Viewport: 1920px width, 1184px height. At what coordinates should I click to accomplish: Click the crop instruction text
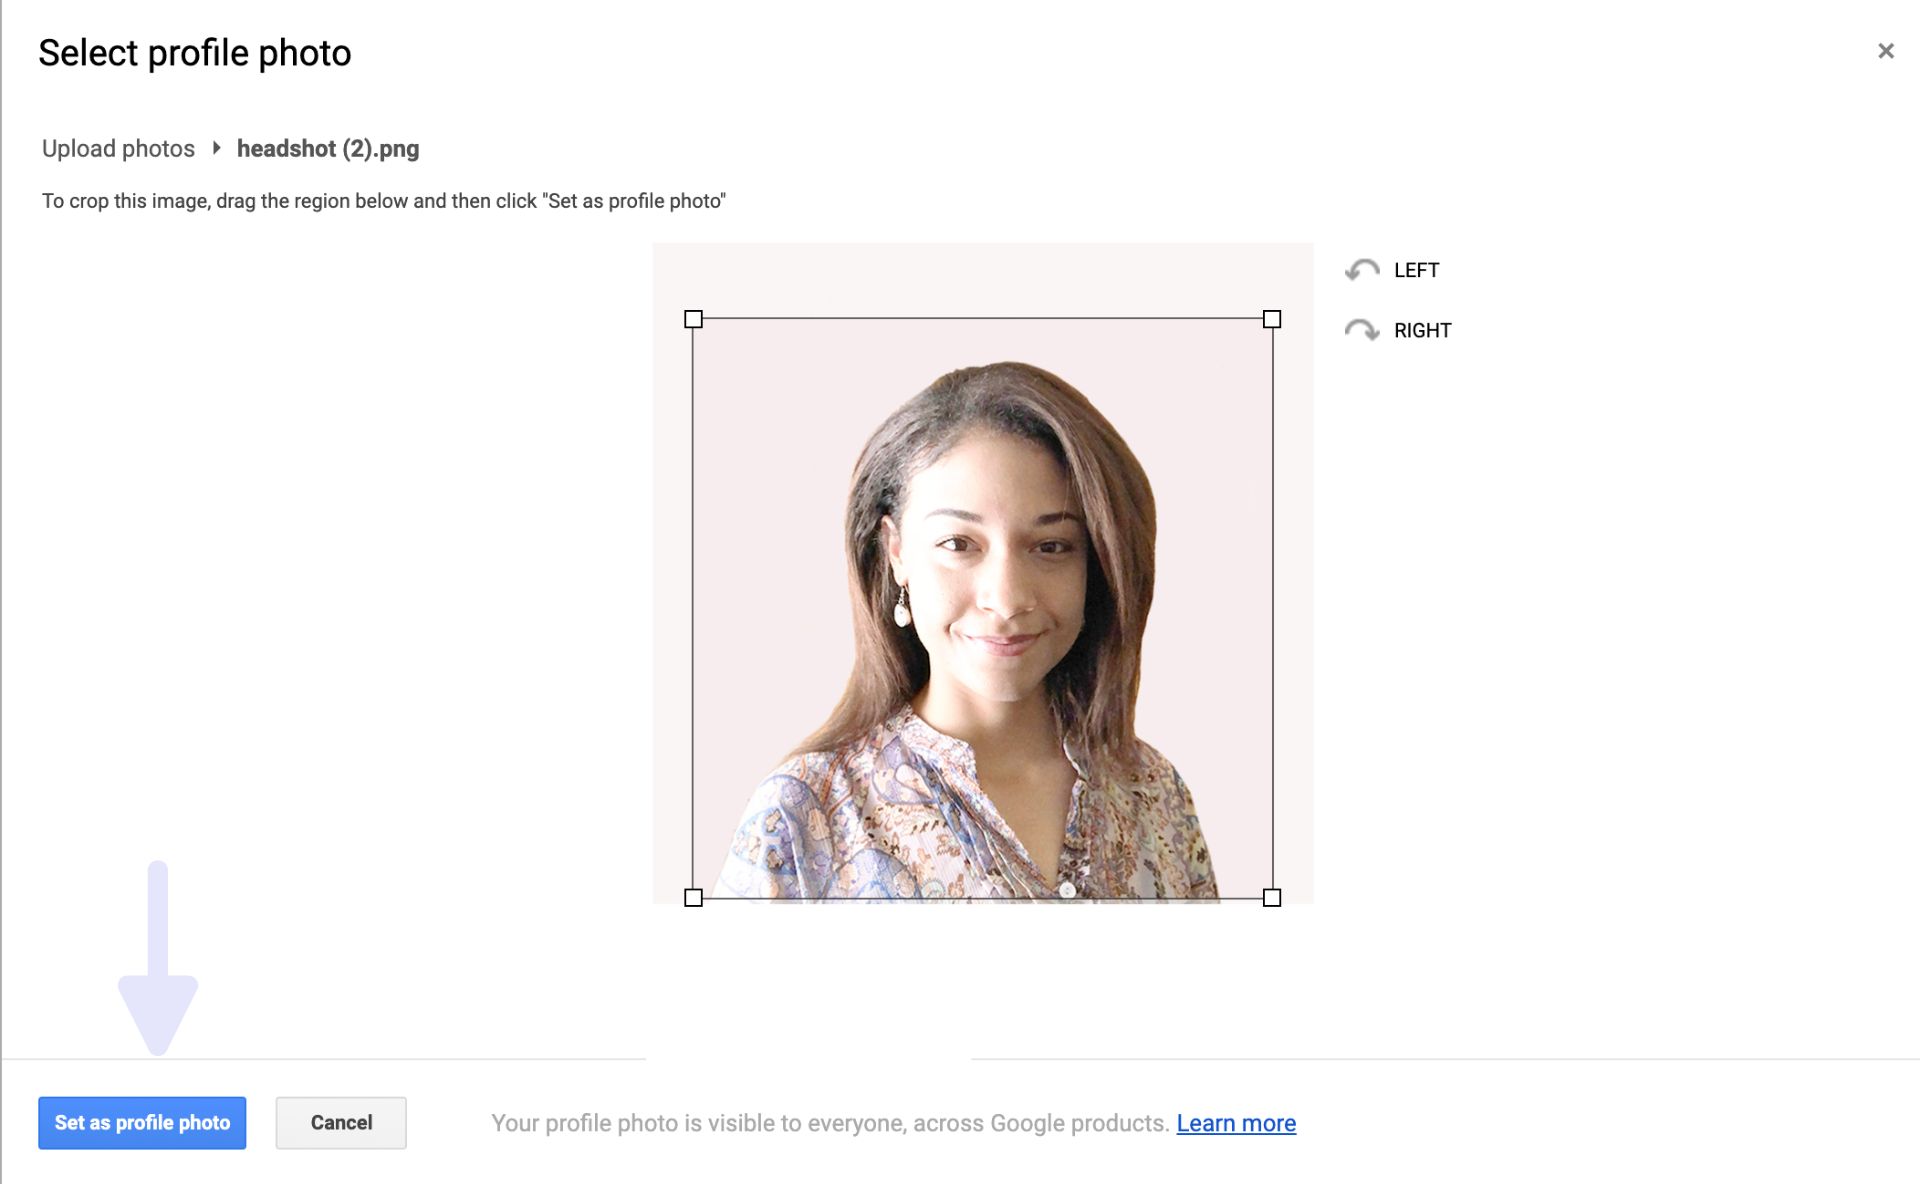coord(384,201)
